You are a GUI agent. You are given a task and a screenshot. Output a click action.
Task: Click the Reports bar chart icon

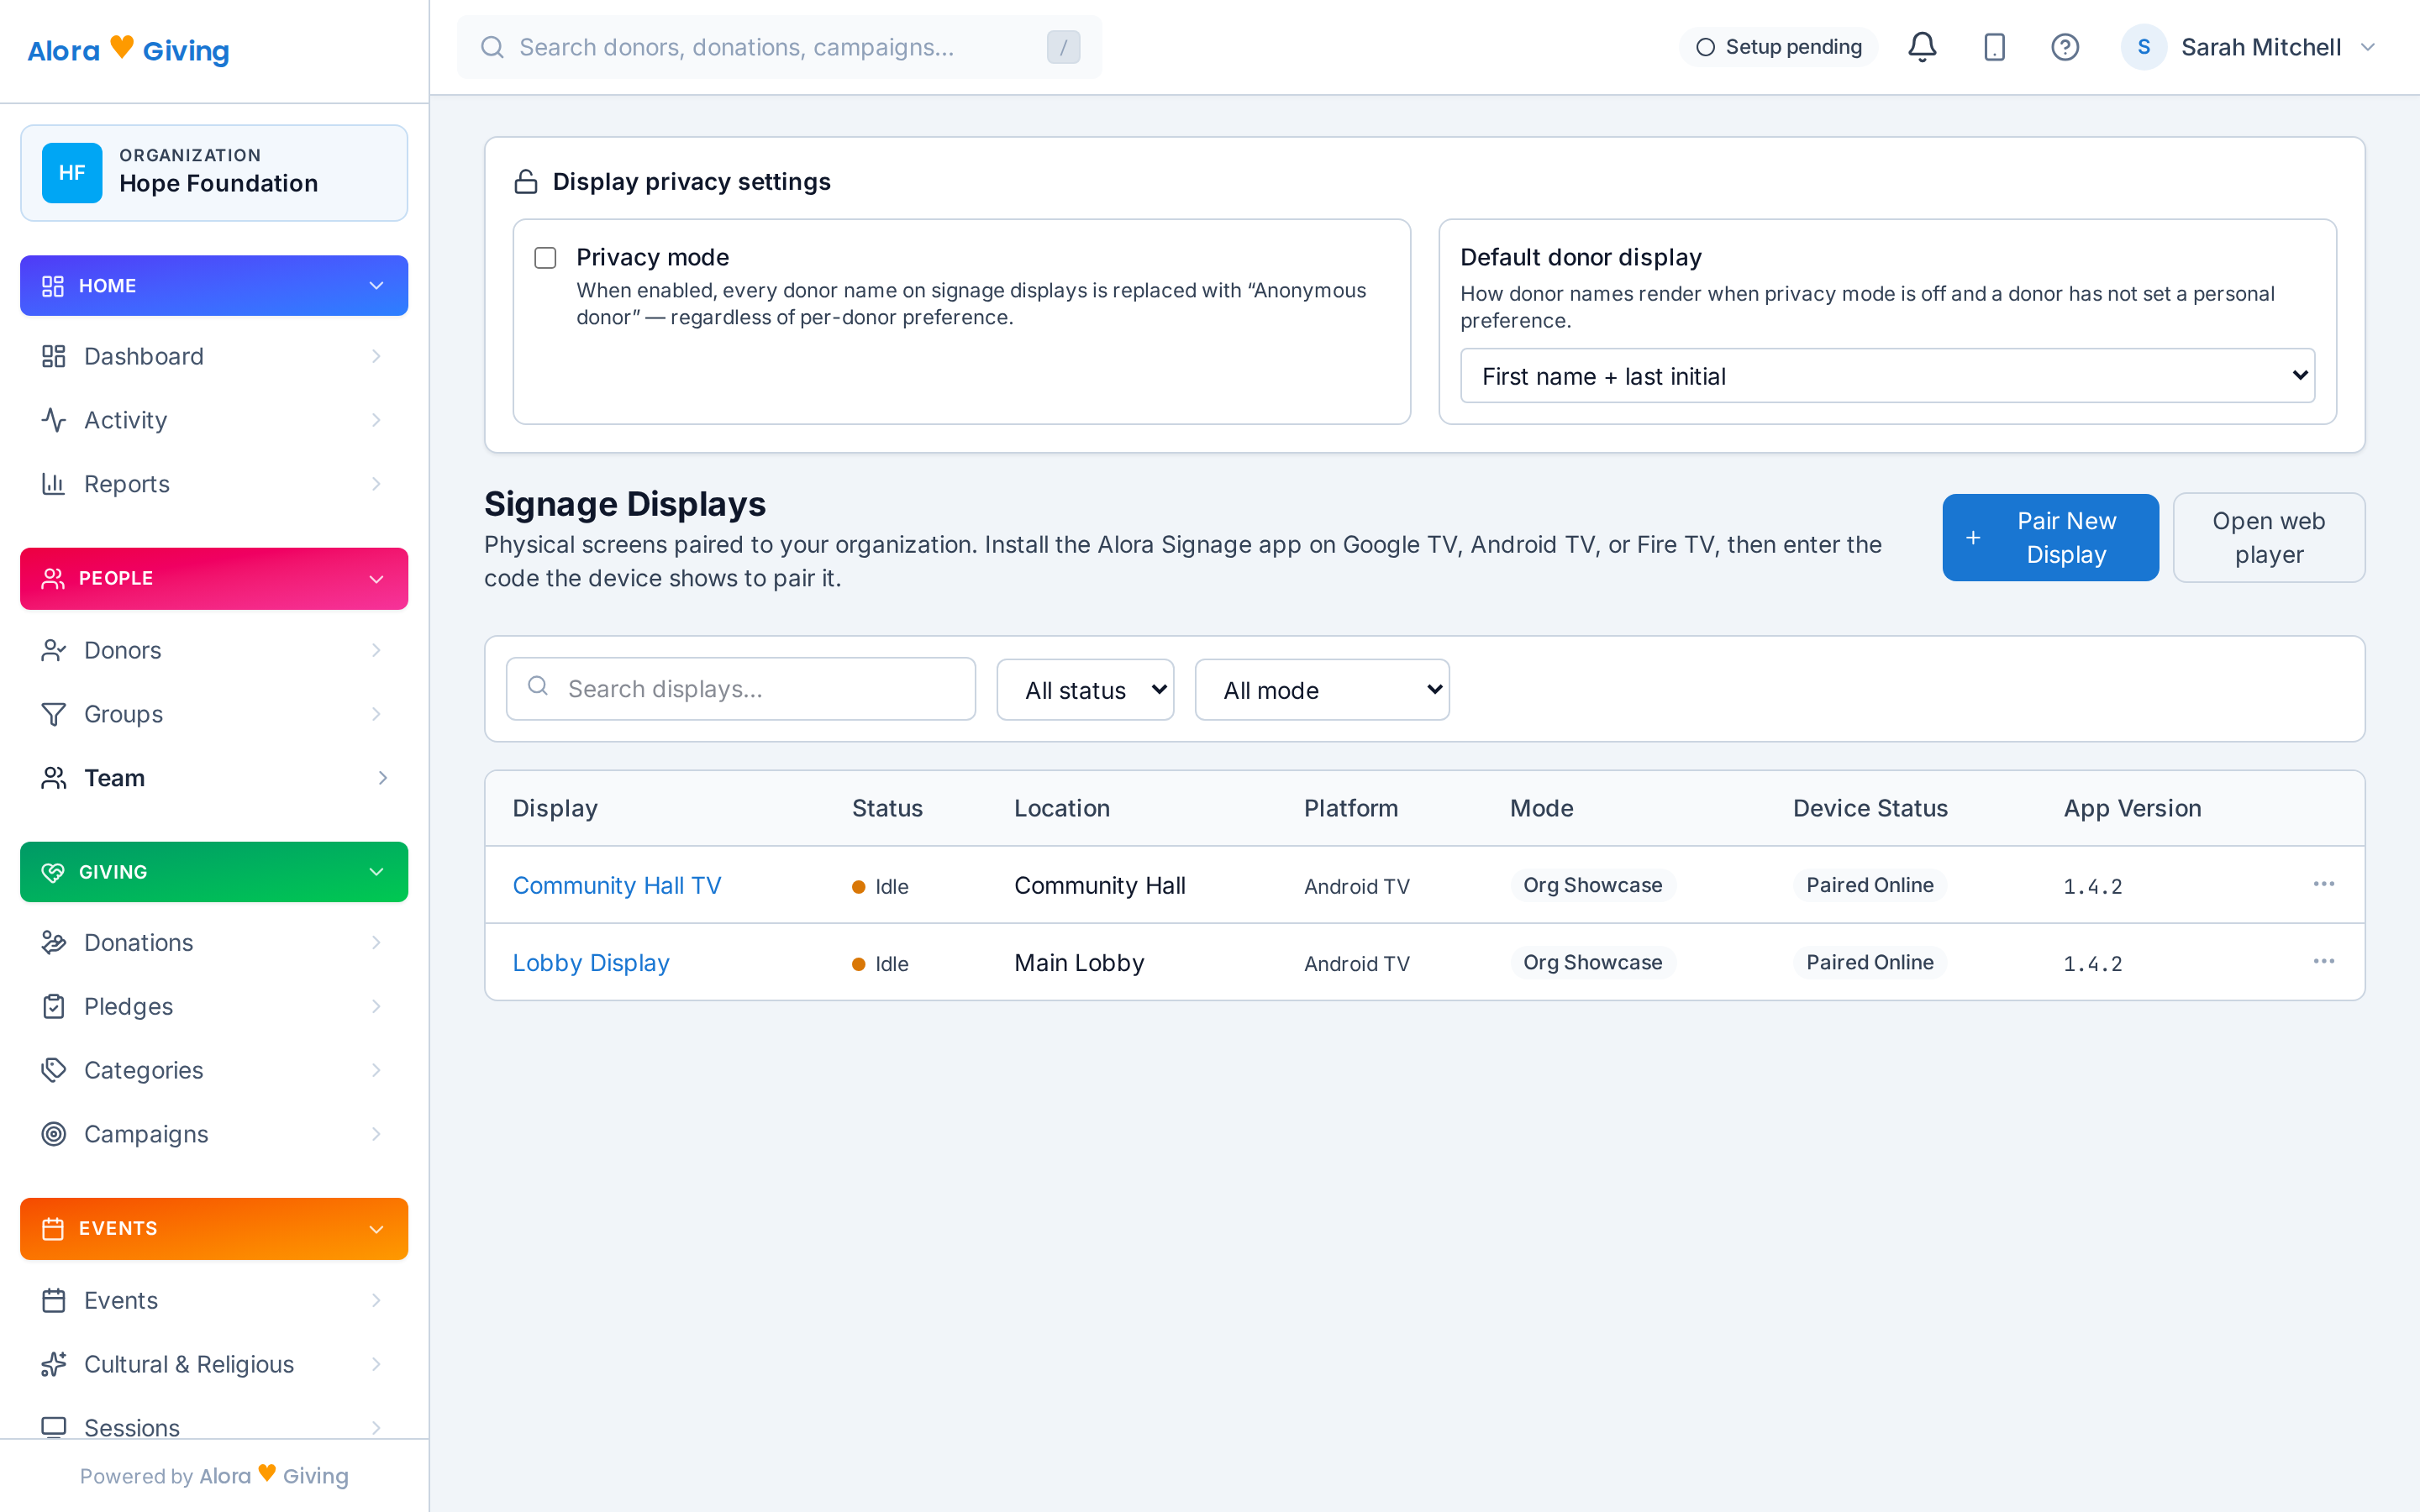[53, 484]
